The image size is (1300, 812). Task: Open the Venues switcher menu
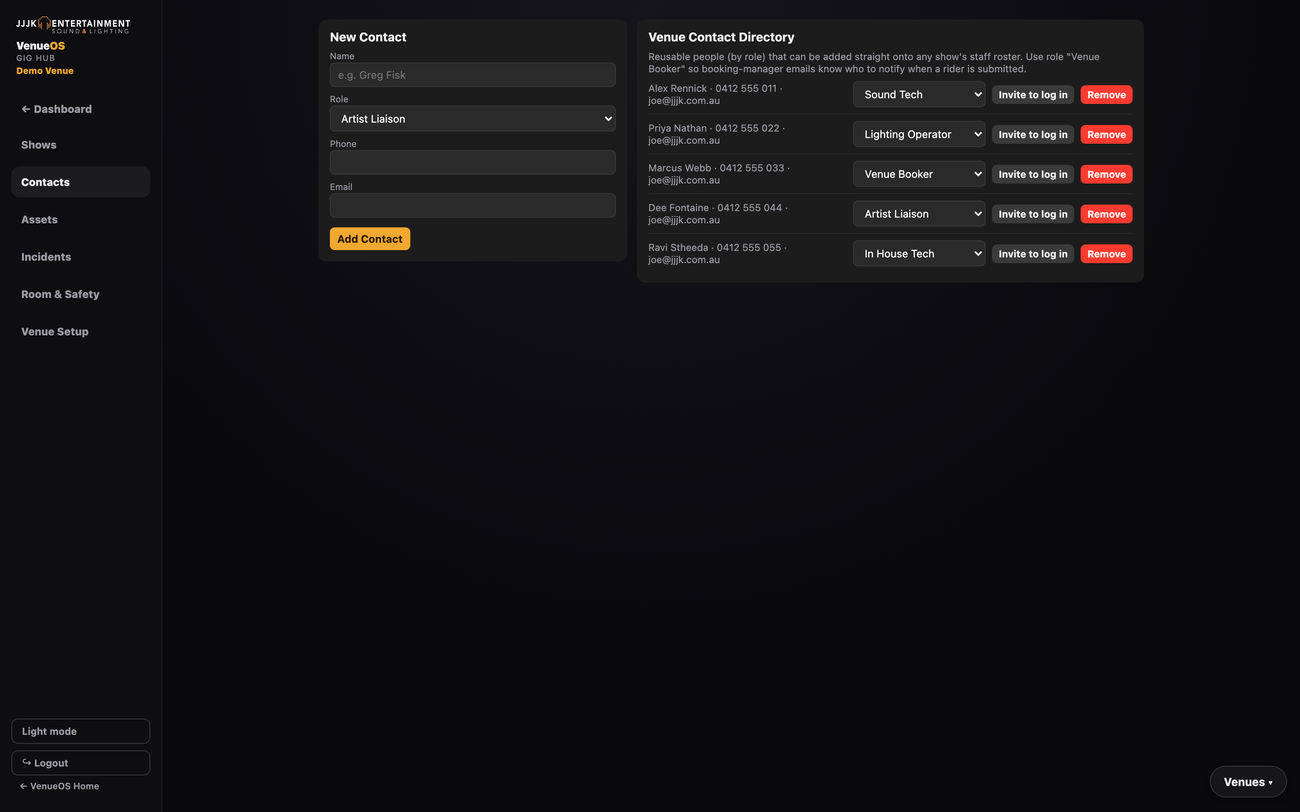pos(1248,782)
